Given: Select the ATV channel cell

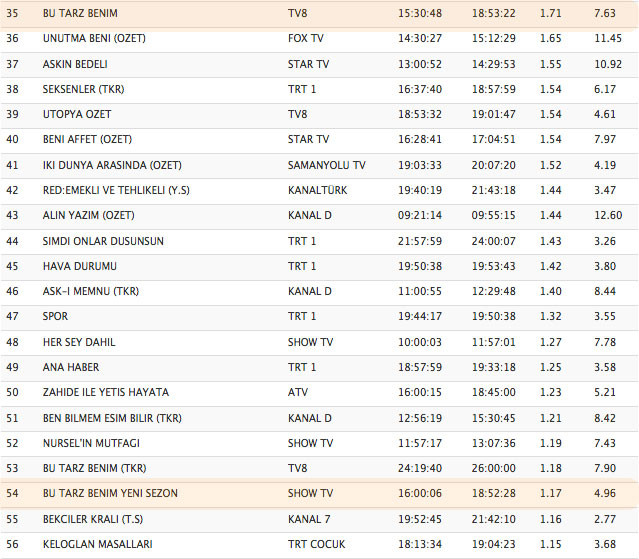Looking at the screenshot, I should coord(298,392).
